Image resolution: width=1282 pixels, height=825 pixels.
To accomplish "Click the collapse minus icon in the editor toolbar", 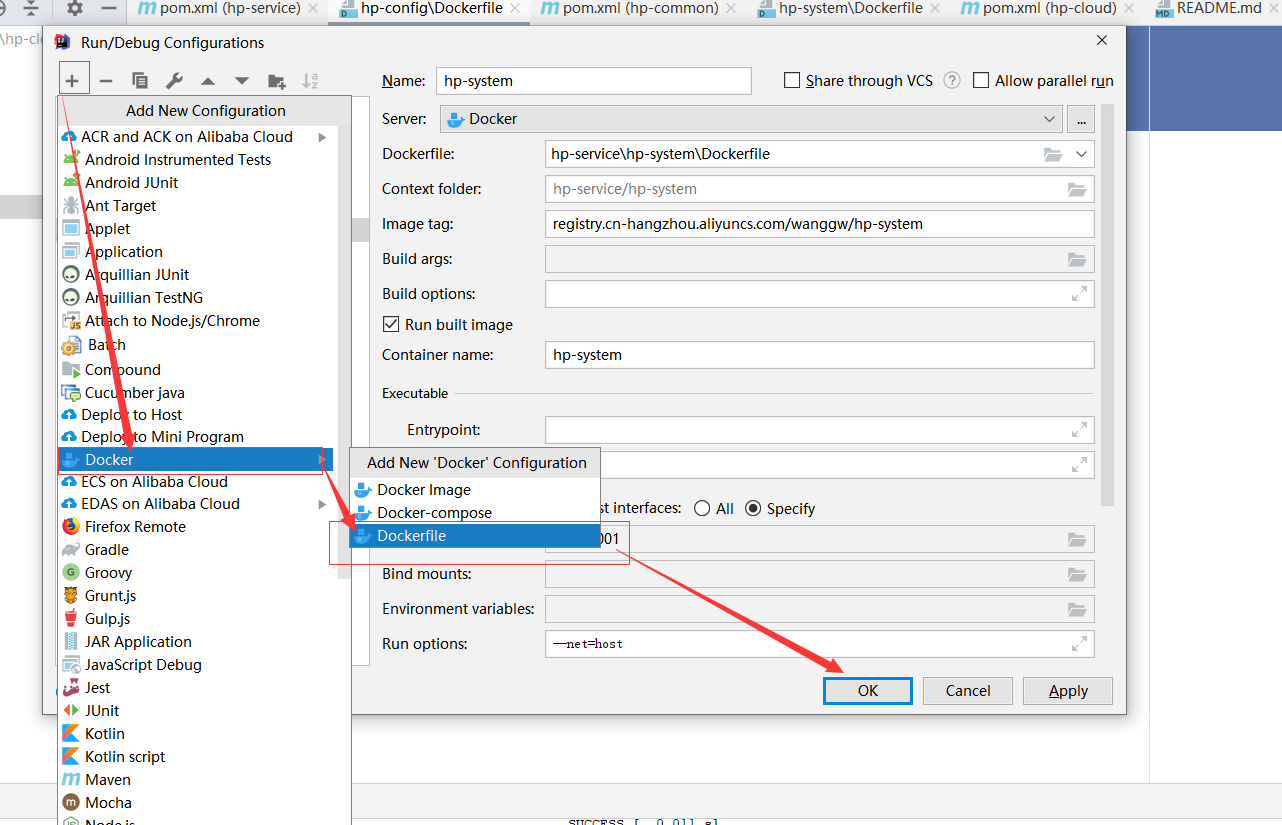I will (x=109, y=8).
